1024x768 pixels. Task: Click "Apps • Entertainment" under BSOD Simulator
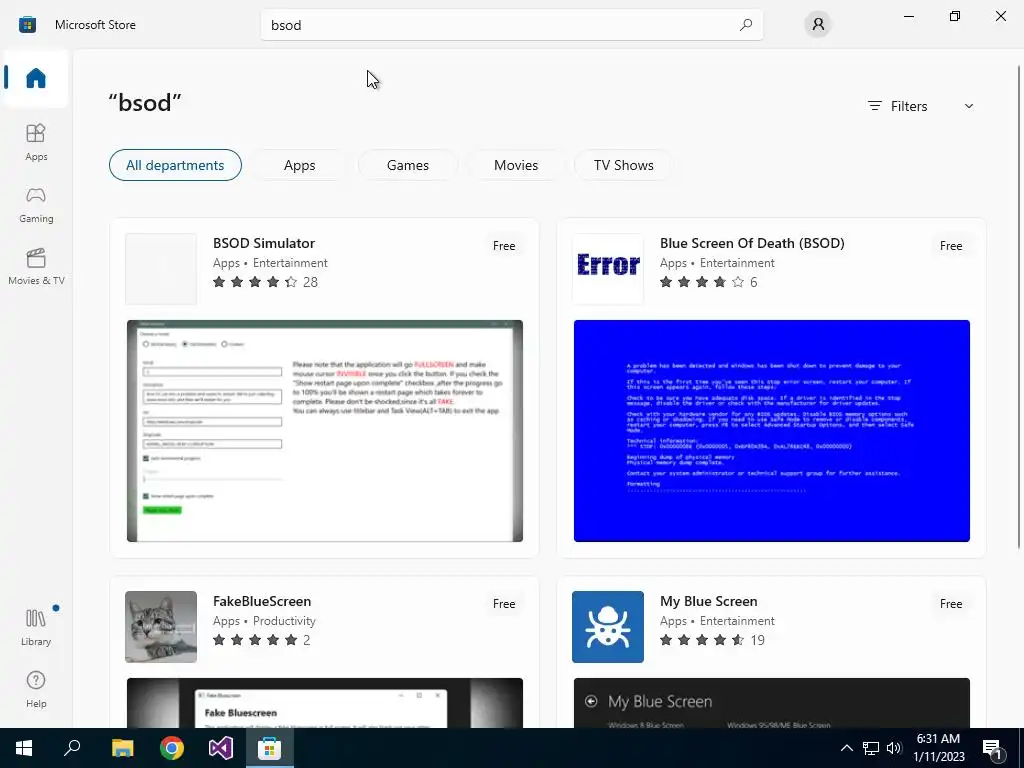coord(270,263)
